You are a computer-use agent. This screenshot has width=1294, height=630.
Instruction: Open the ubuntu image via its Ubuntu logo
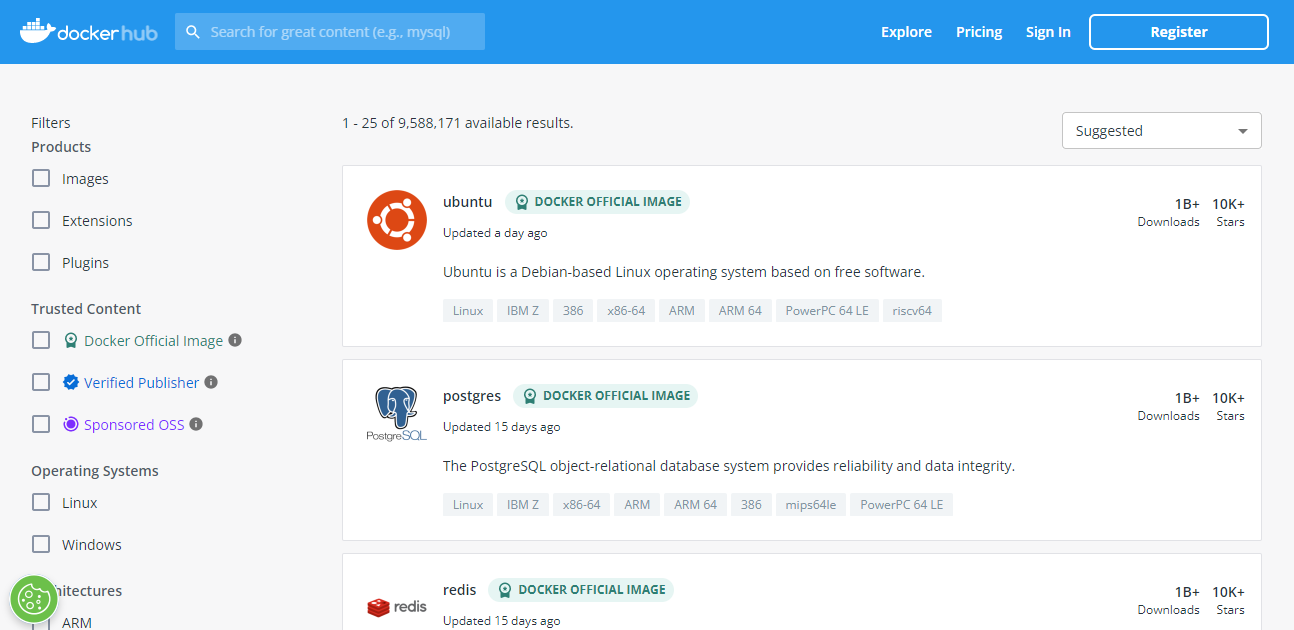[396, 219]
